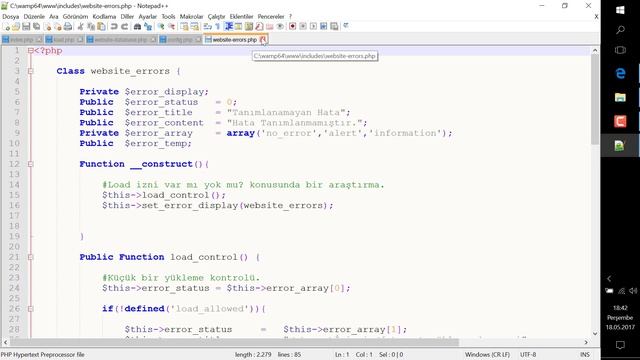Collapse the <?php fold on line 1
This screenshot has height=360, width=640.
pyautogui.click(x=31, y=51)
